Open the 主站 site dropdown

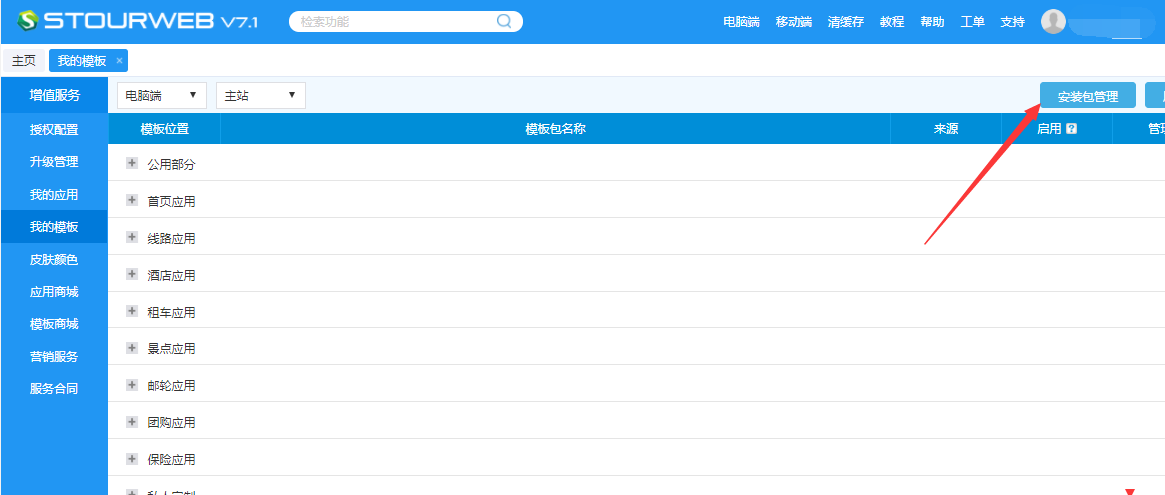click(x=260, y=95)
